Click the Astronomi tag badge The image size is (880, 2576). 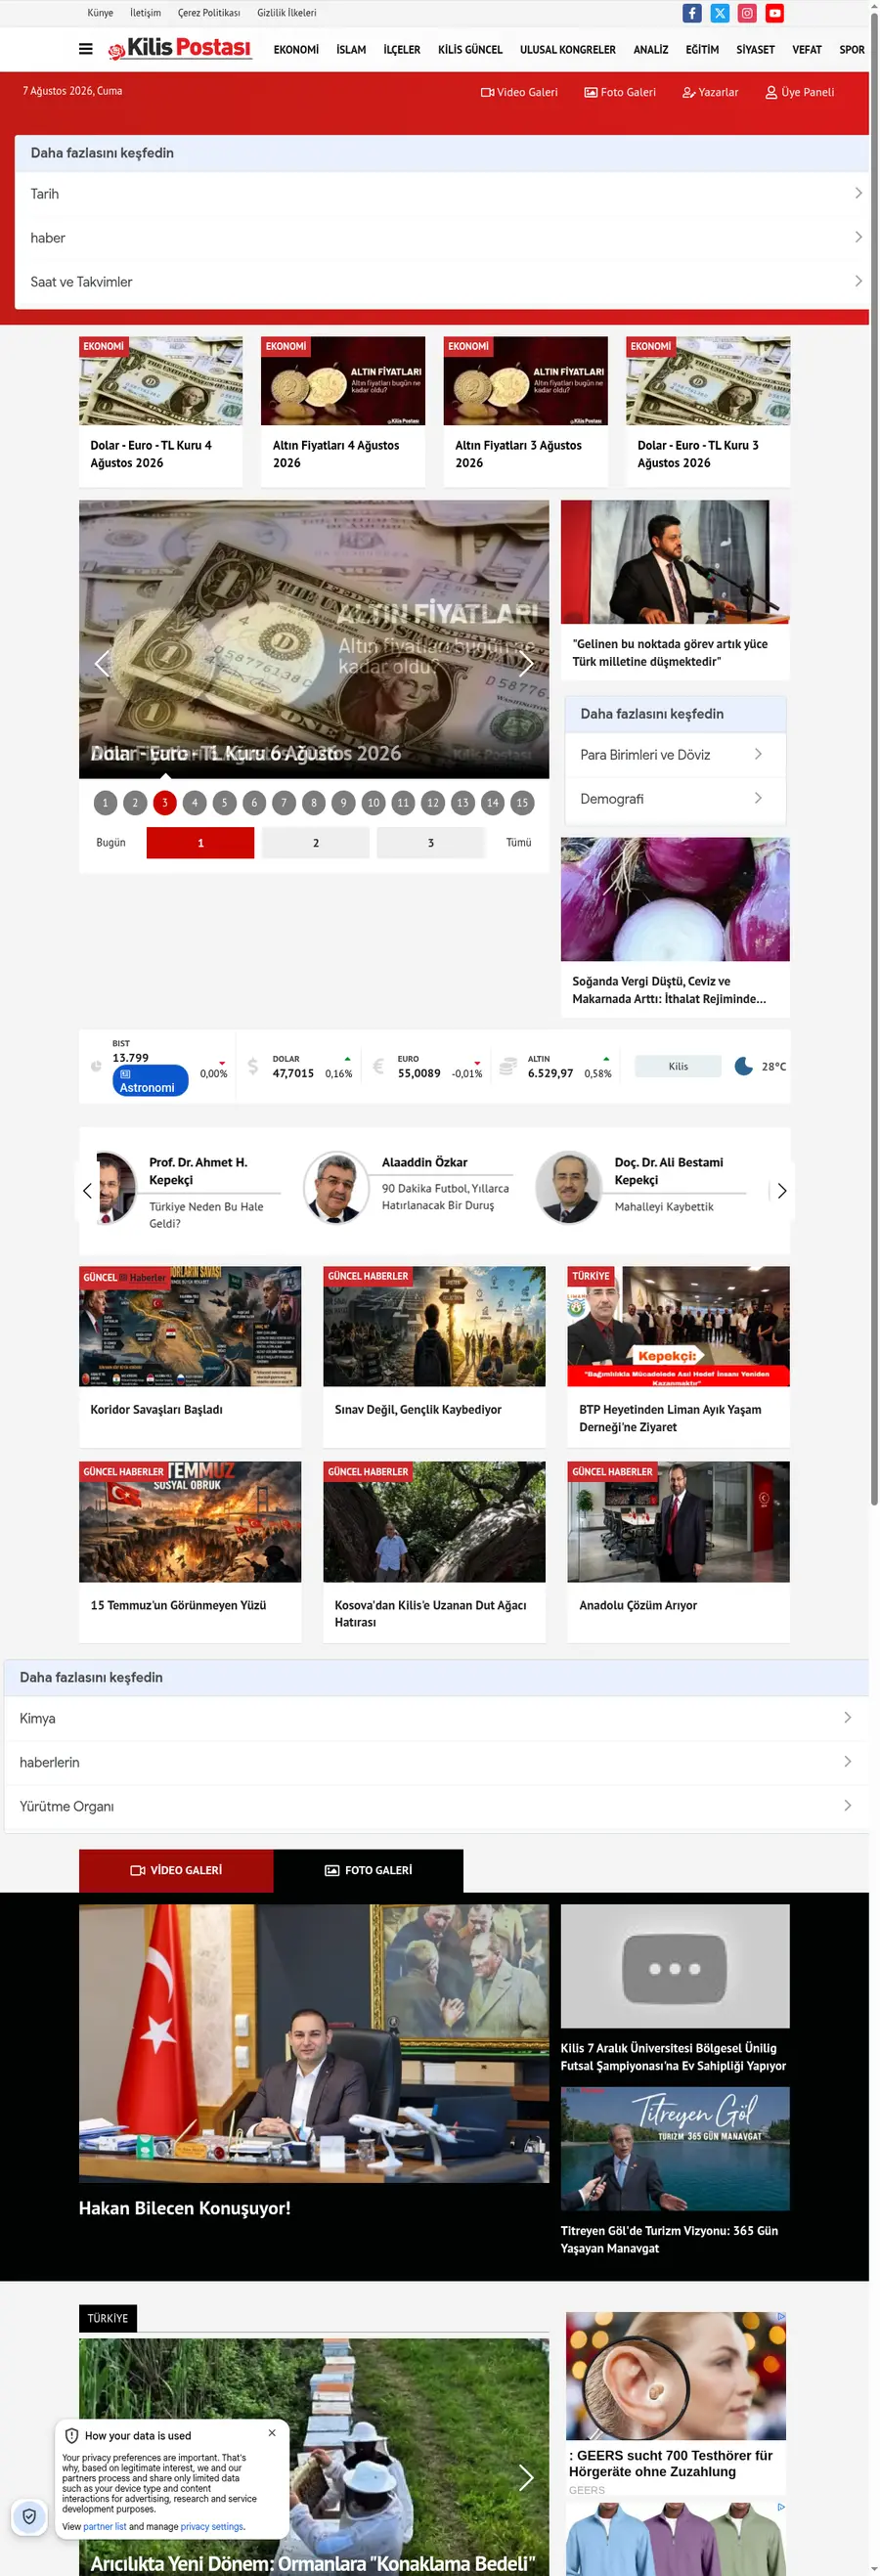click(x=150, y=1080)
